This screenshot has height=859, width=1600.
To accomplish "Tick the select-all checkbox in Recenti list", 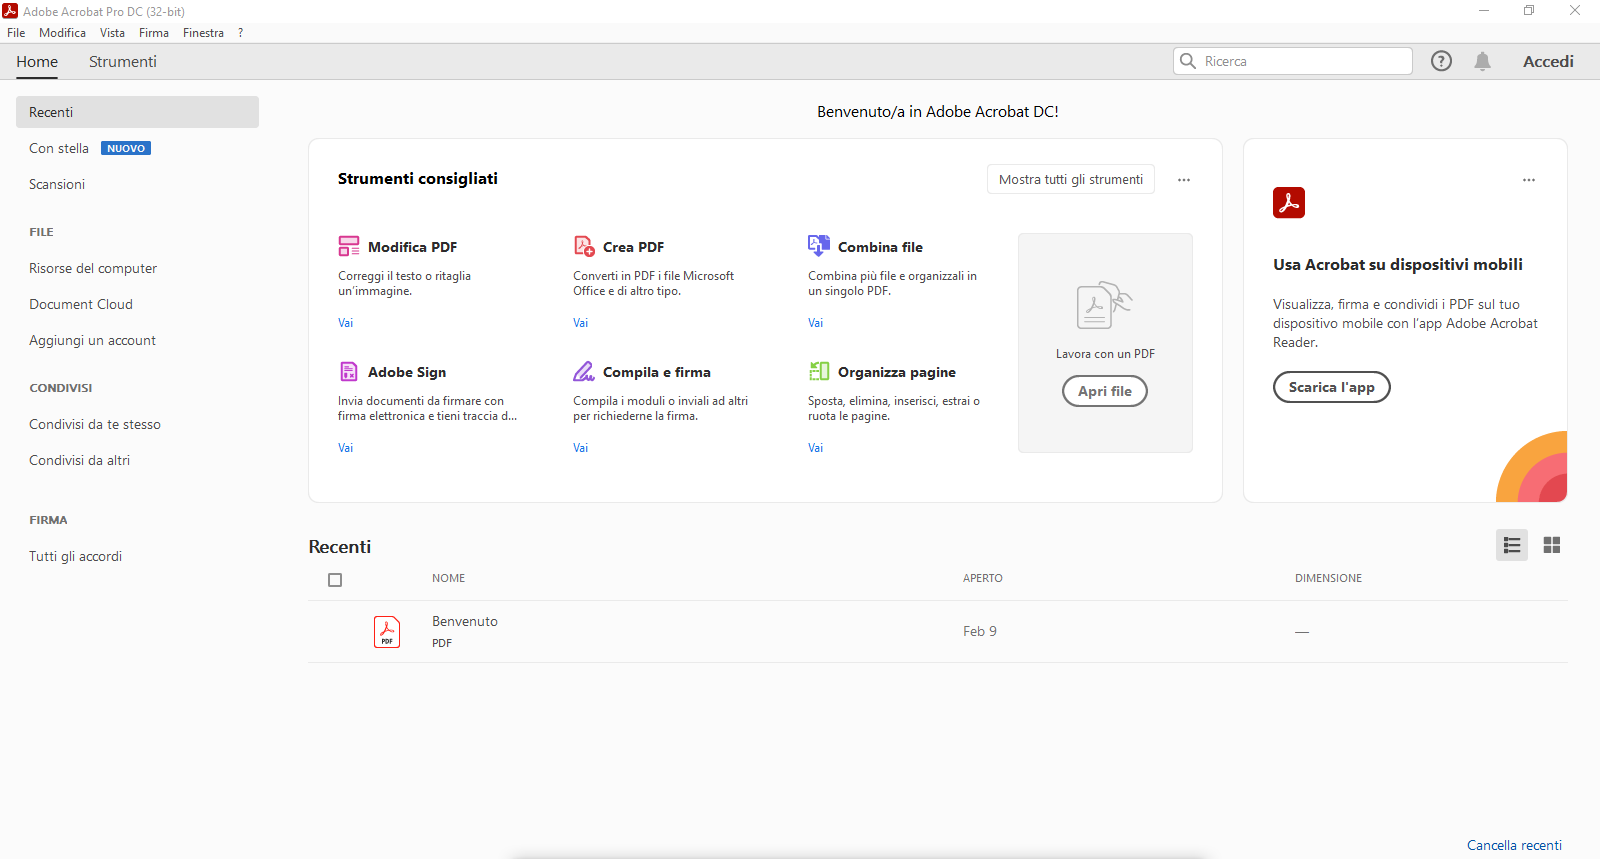I will [335, 580].
